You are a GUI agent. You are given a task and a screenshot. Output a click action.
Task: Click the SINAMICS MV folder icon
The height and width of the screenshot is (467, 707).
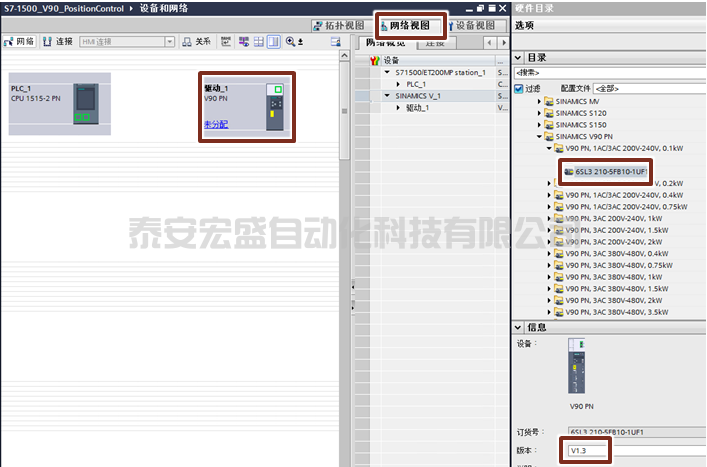pyautogui.click(x=549, y=101)
